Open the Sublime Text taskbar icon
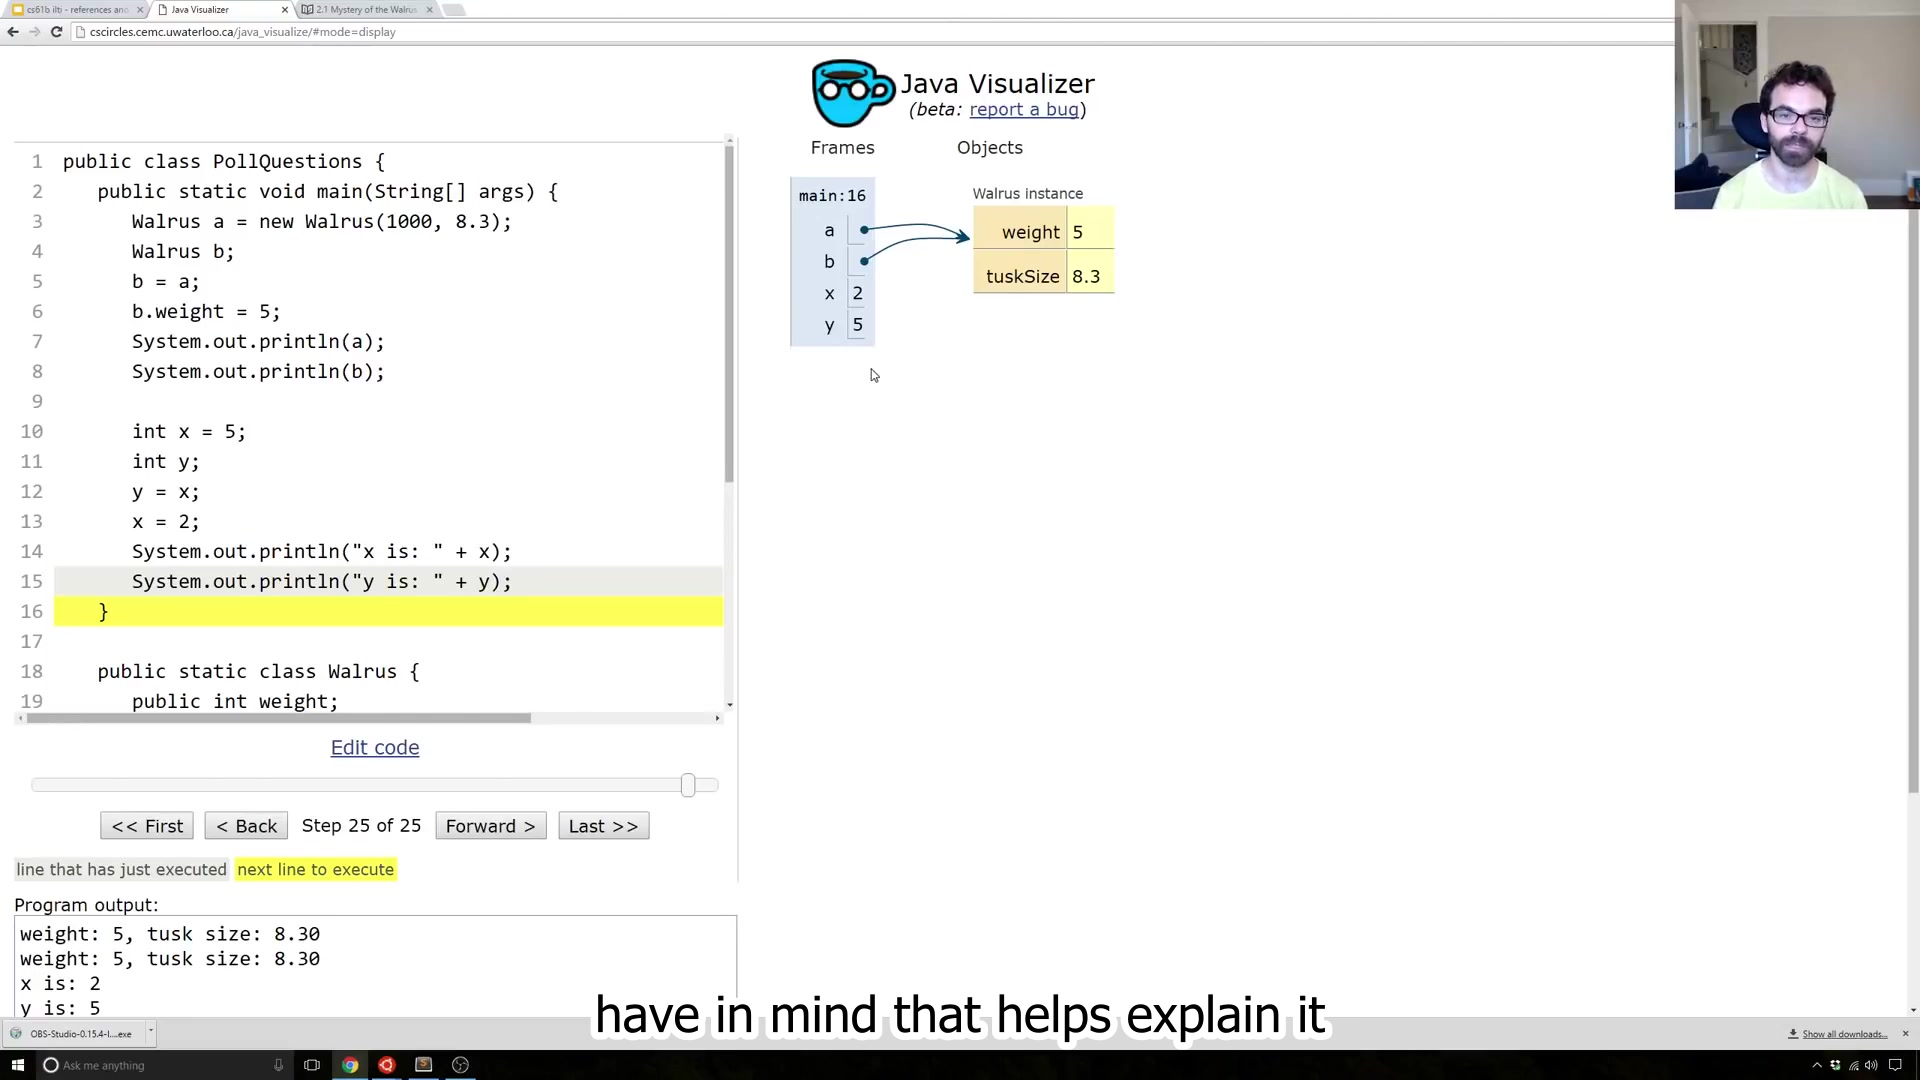The height and width of the screenshot is (1080, 1920). tap(423, 1065)
